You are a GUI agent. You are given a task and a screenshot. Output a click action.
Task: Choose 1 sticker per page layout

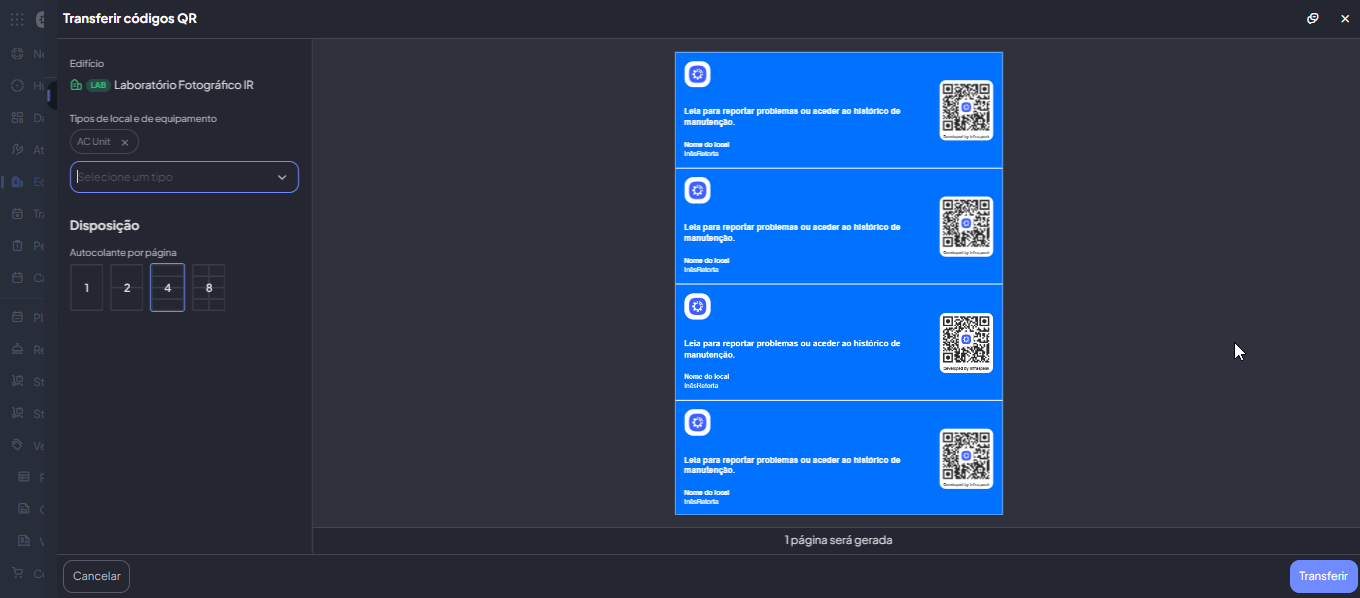[x=87, y=288]
